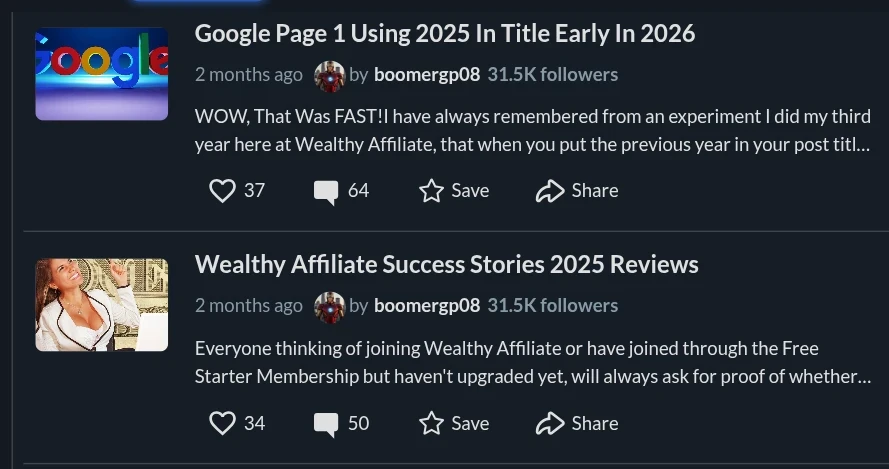Save the Success Stories 2025 post
This screenshot has width=889, height=469.
[x=454, y=423]
